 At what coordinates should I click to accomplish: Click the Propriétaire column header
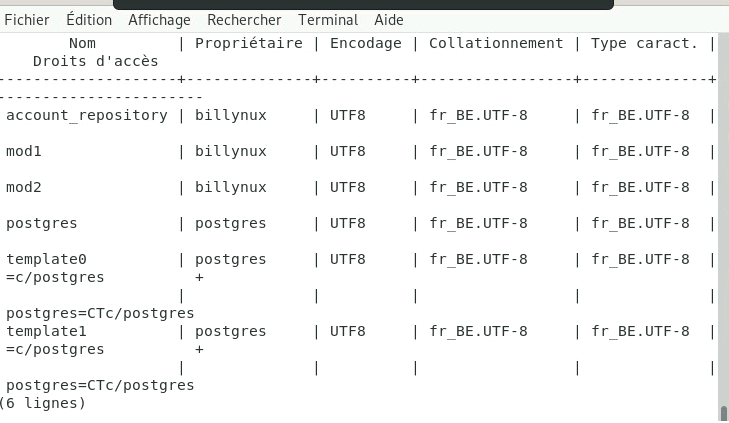249,43
